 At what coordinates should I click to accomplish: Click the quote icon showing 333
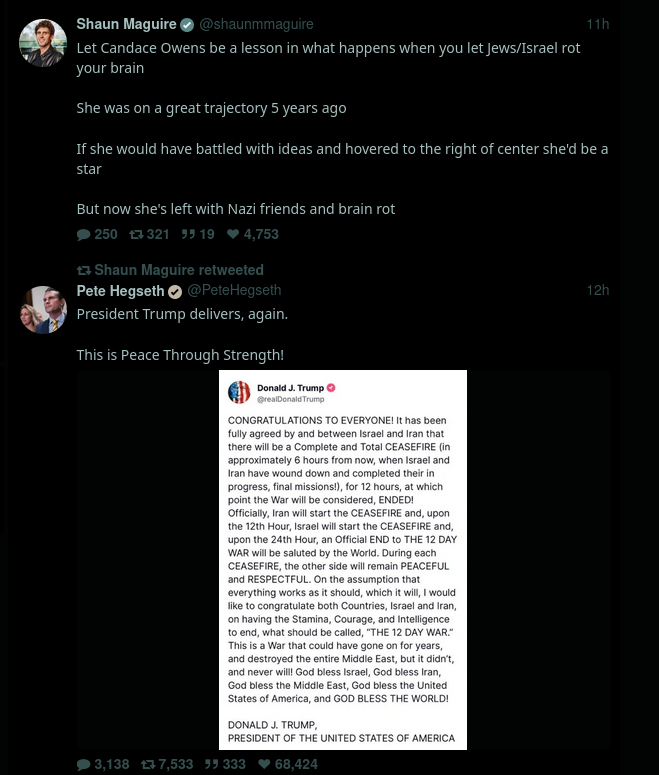click(x=212, y=764)
